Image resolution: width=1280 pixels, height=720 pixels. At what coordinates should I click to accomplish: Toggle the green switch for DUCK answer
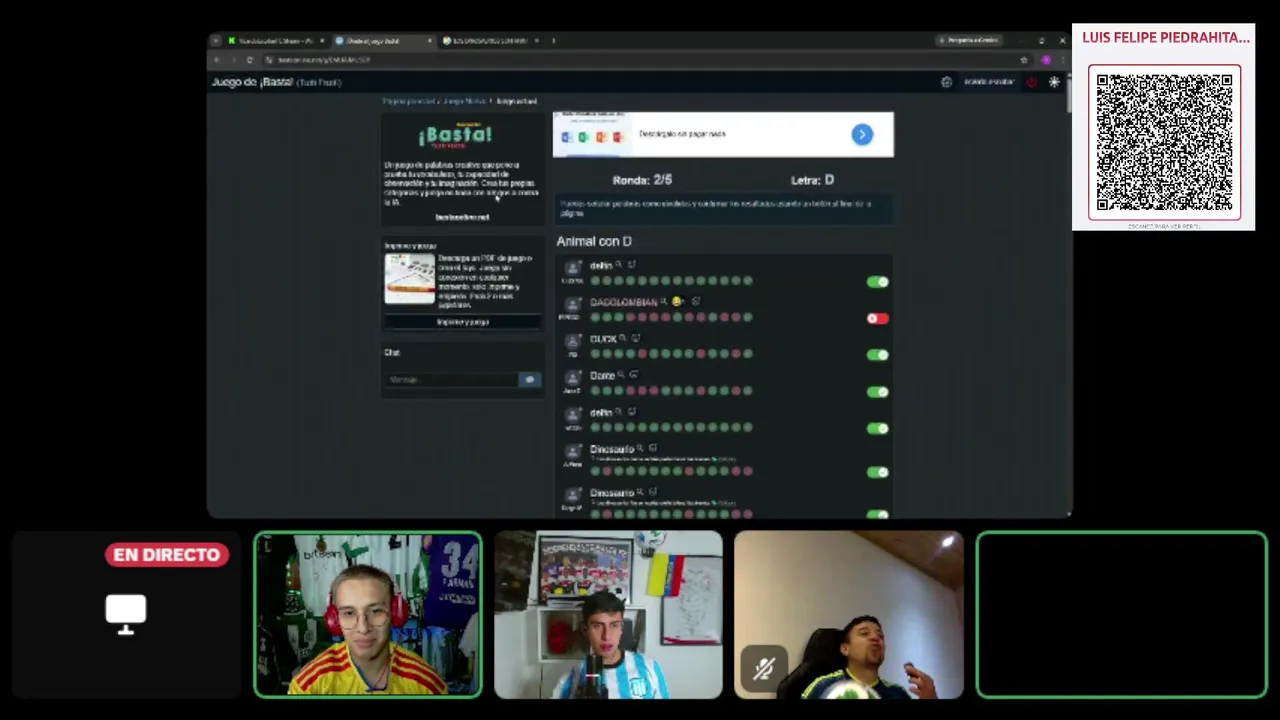pyautogui.click(x=877, y=355)
